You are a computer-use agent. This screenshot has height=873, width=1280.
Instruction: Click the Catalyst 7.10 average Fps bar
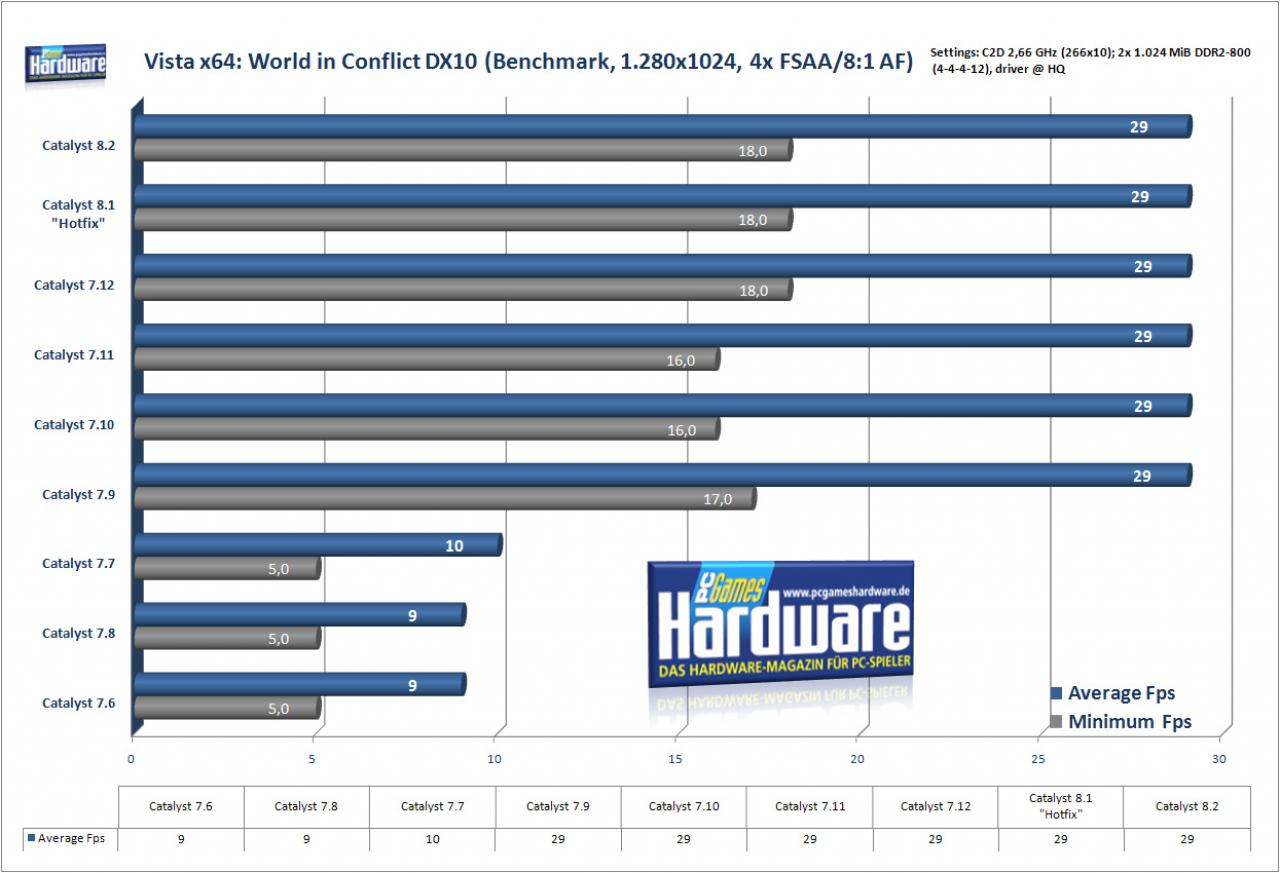pyautogui.click(x=663, y=406)
